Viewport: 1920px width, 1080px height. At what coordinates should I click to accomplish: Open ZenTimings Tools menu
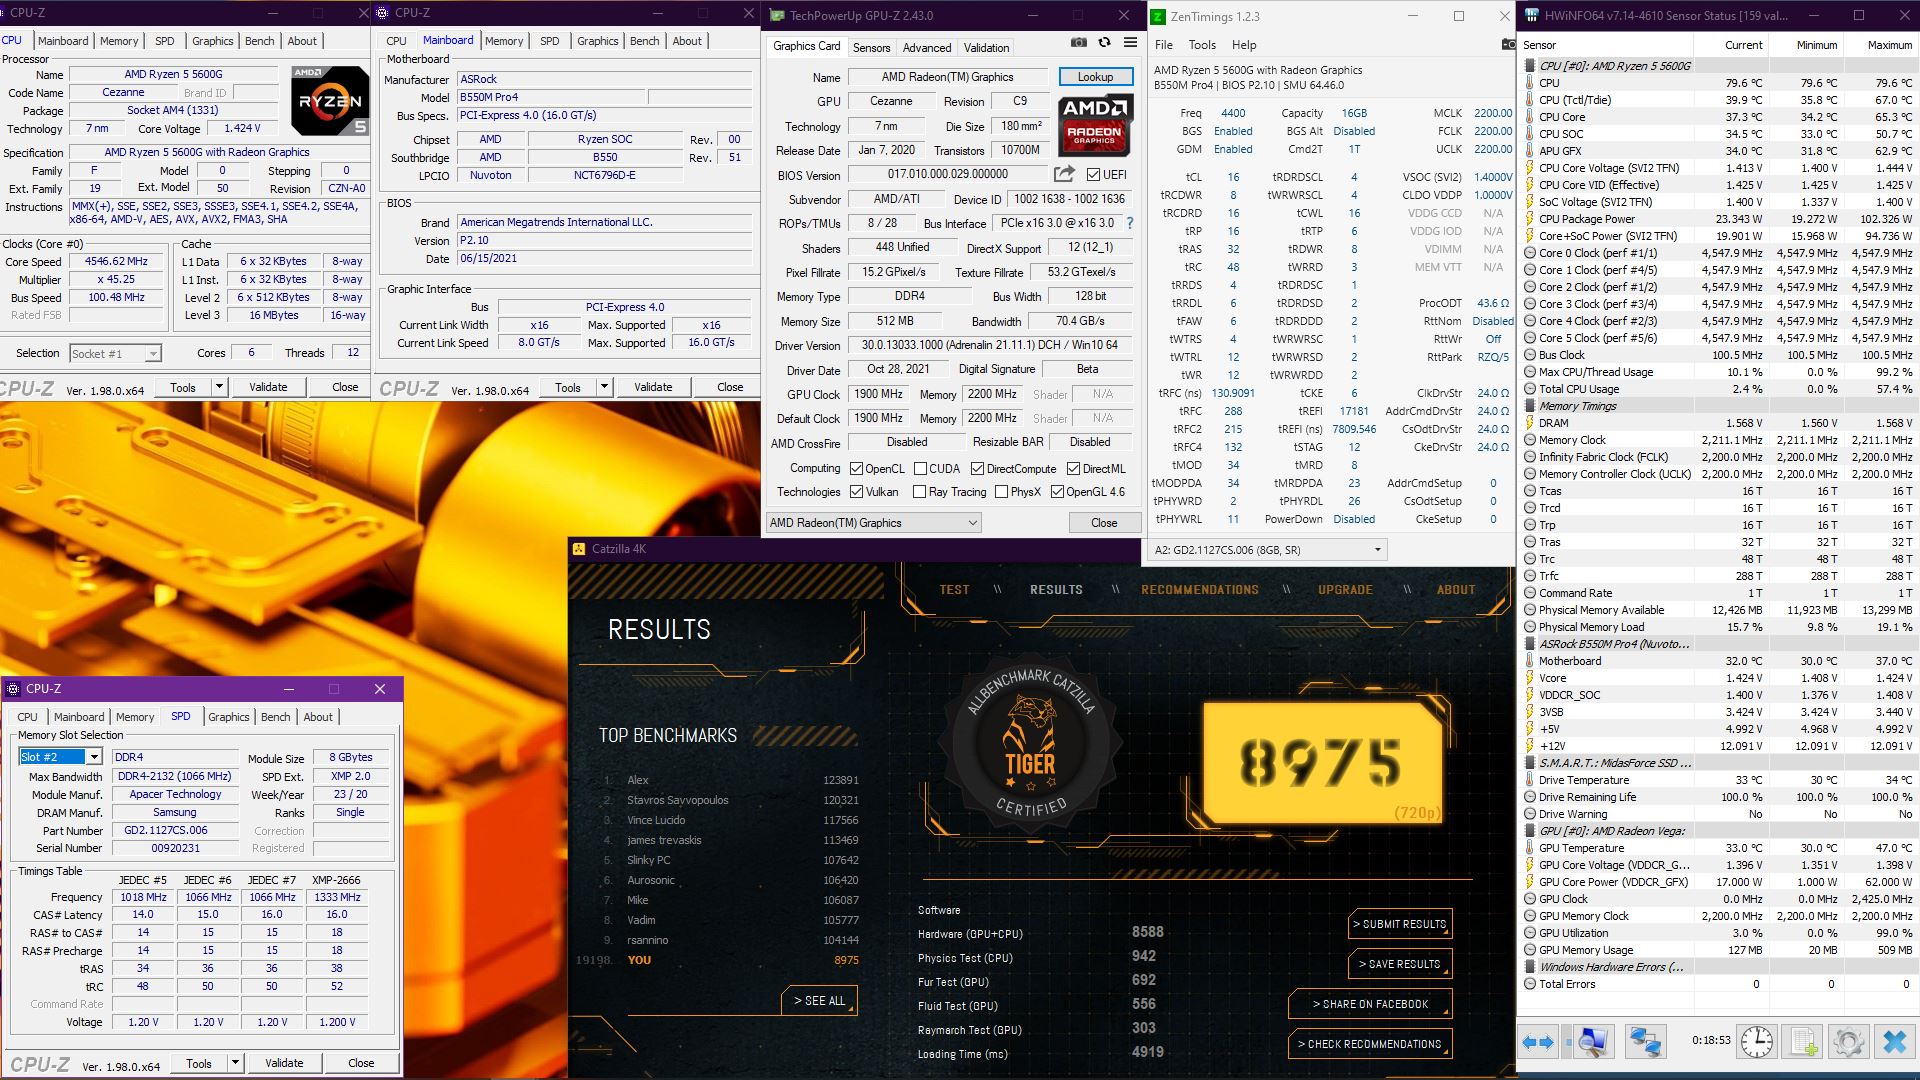(x=1202, y=45)
